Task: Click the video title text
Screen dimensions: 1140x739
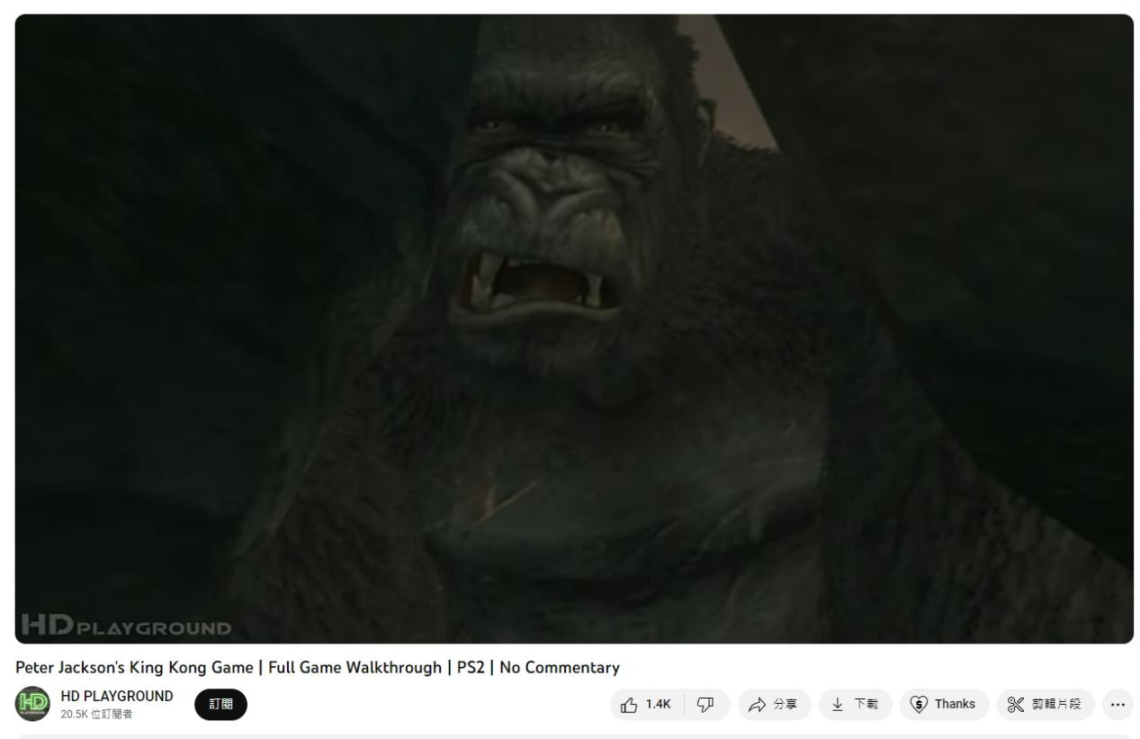Action: tap(318, 668)
